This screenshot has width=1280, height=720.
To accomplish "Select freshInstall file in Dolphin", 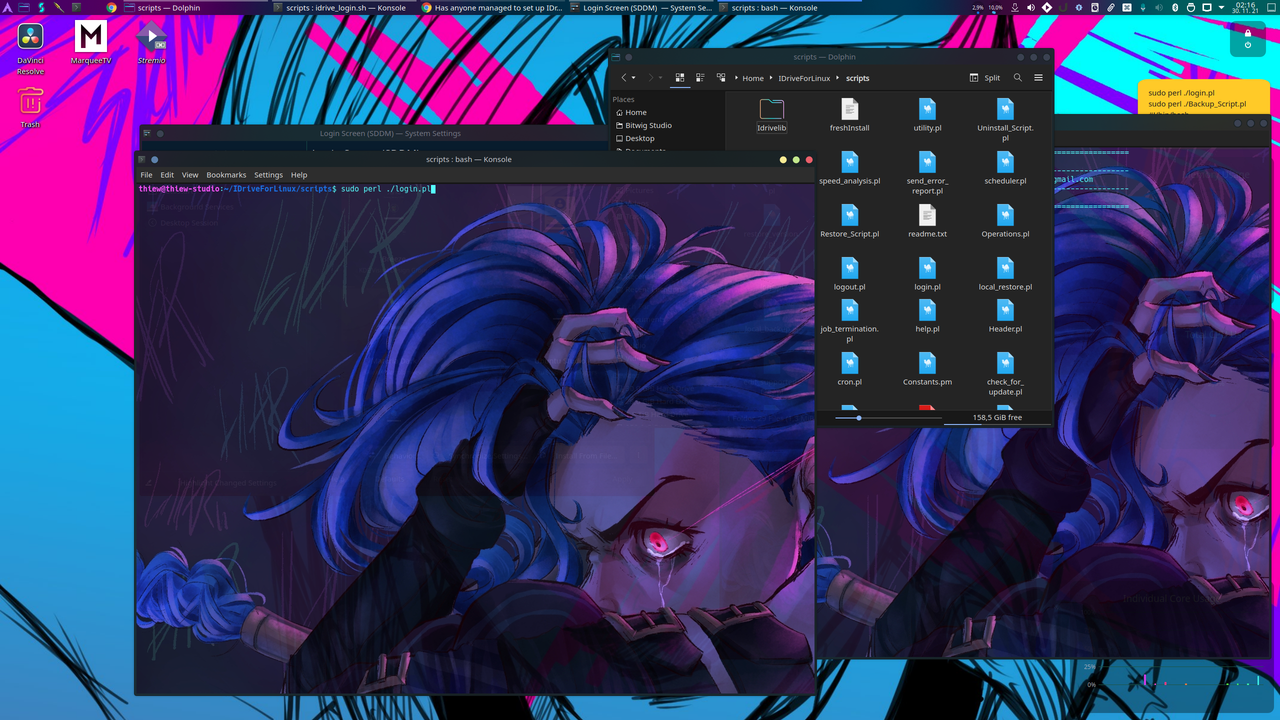I will point(849,116).
